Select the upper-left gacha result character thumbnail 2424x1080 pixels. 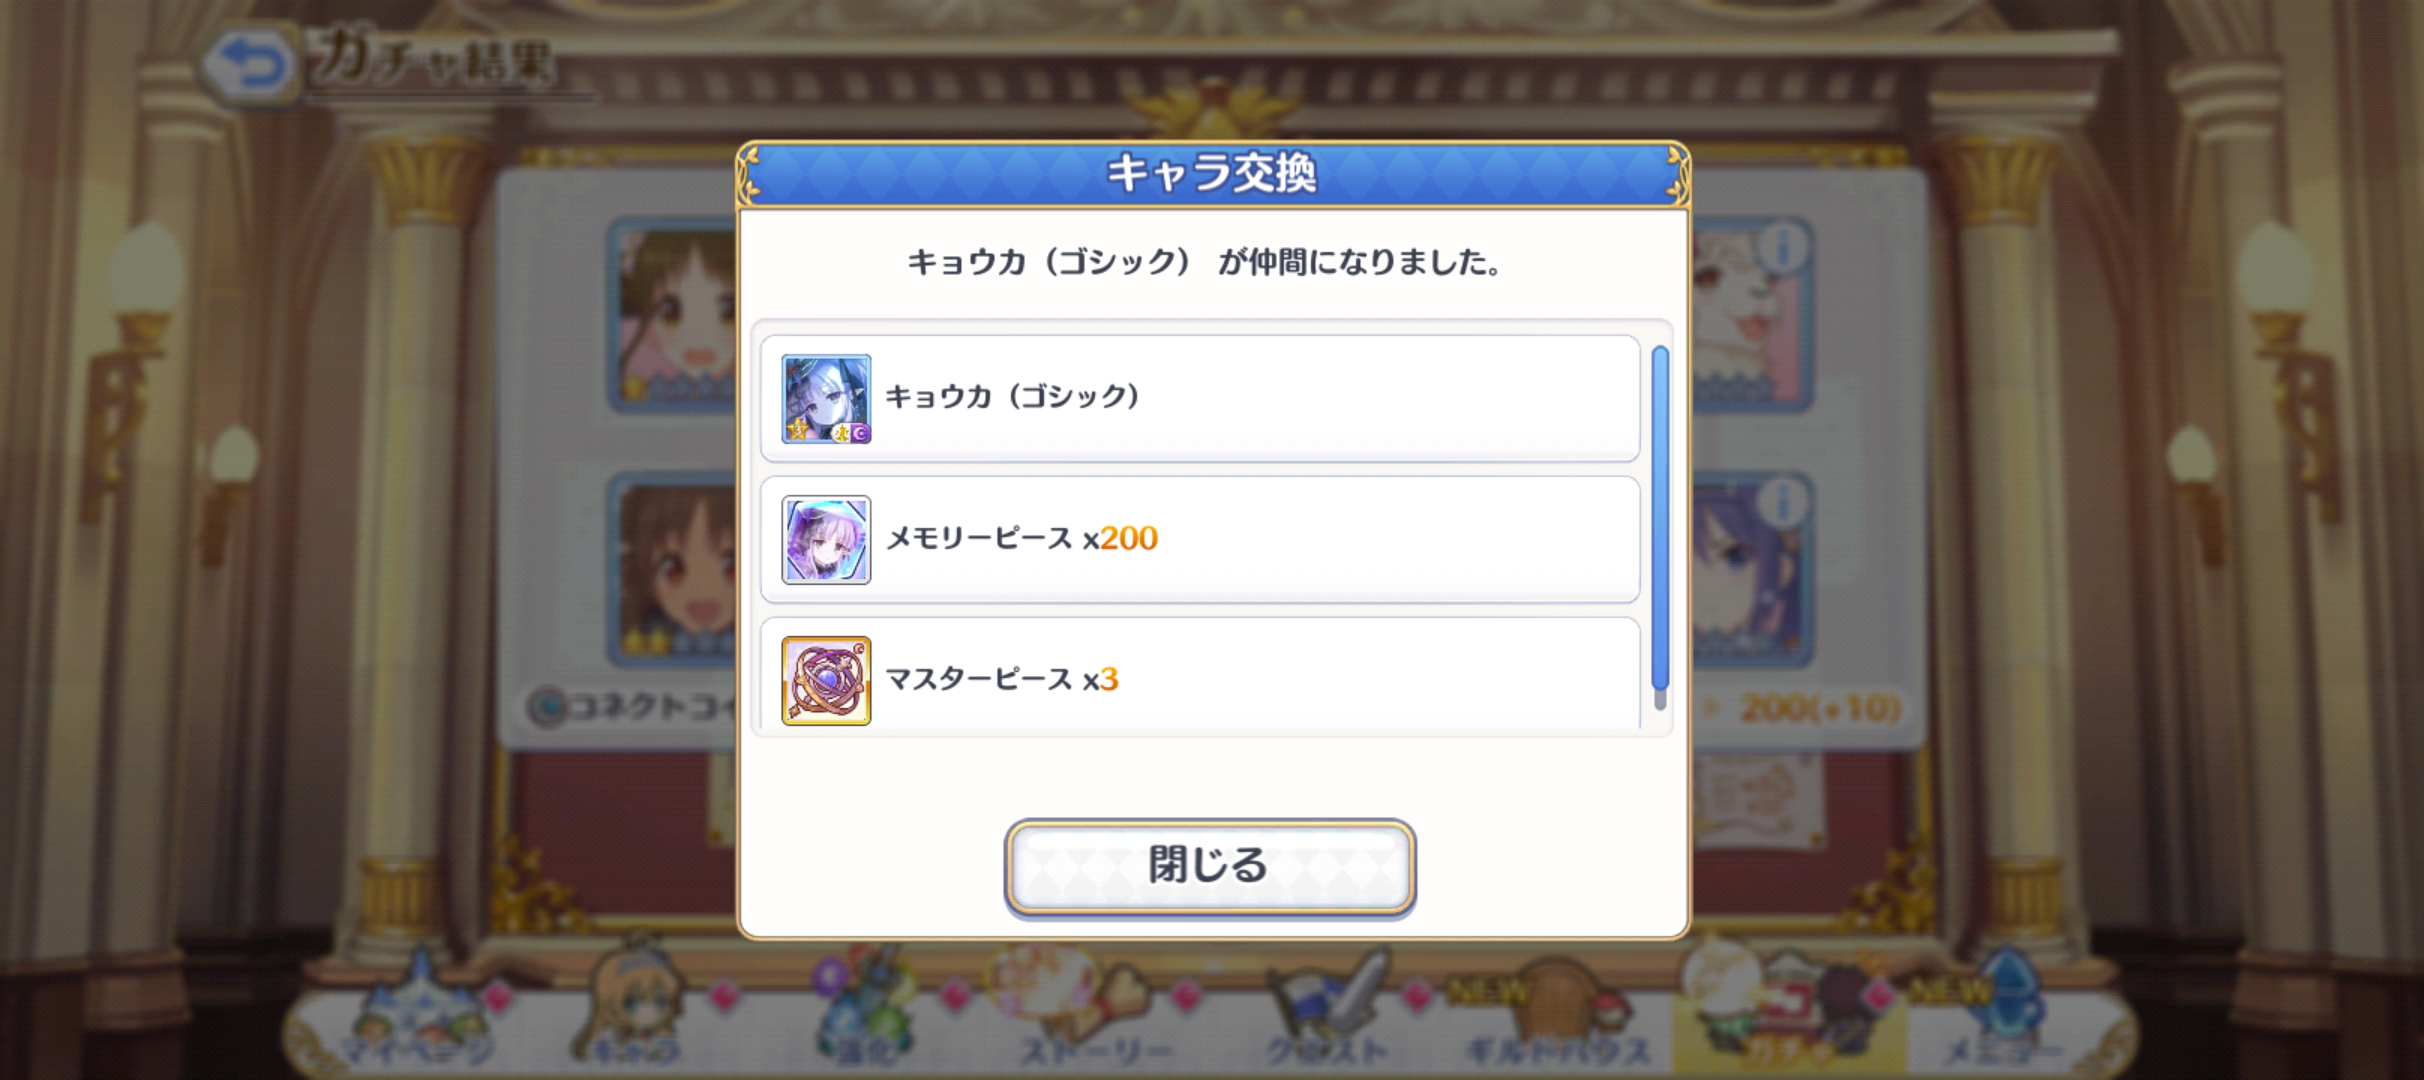[x=673, y=315]
